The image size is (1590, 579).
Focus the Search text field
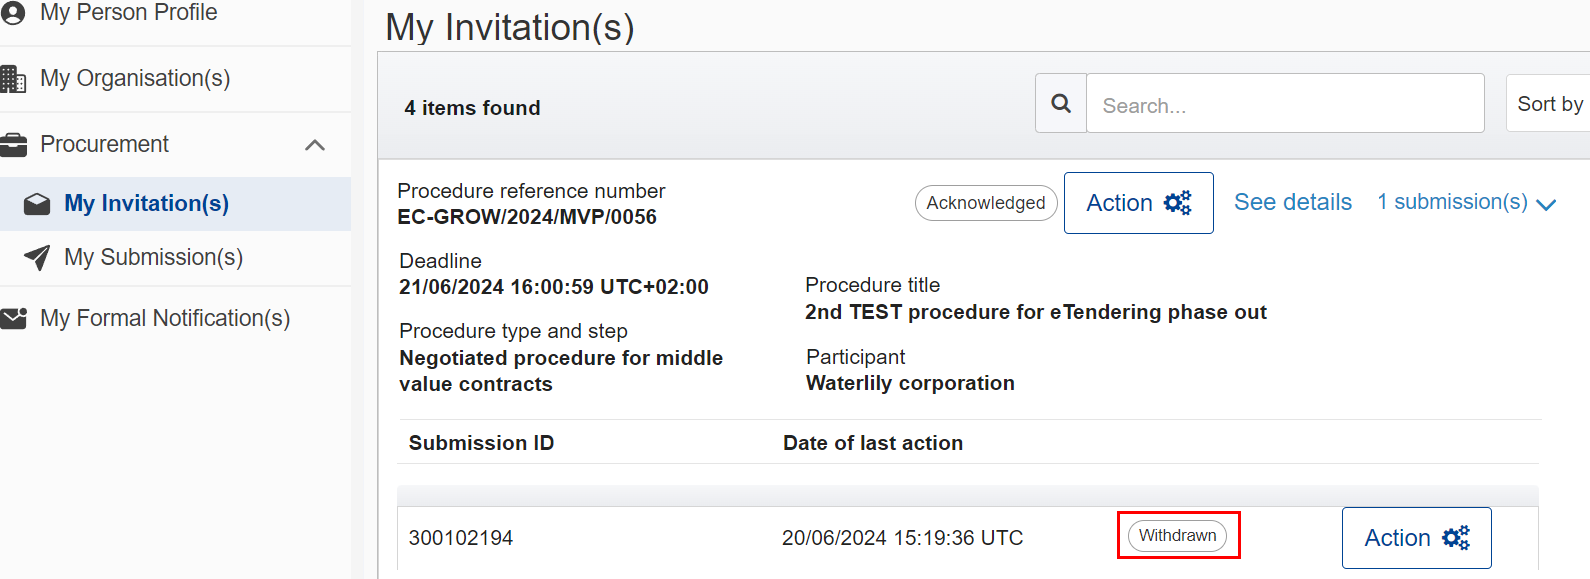click(x=1284, y=104)
